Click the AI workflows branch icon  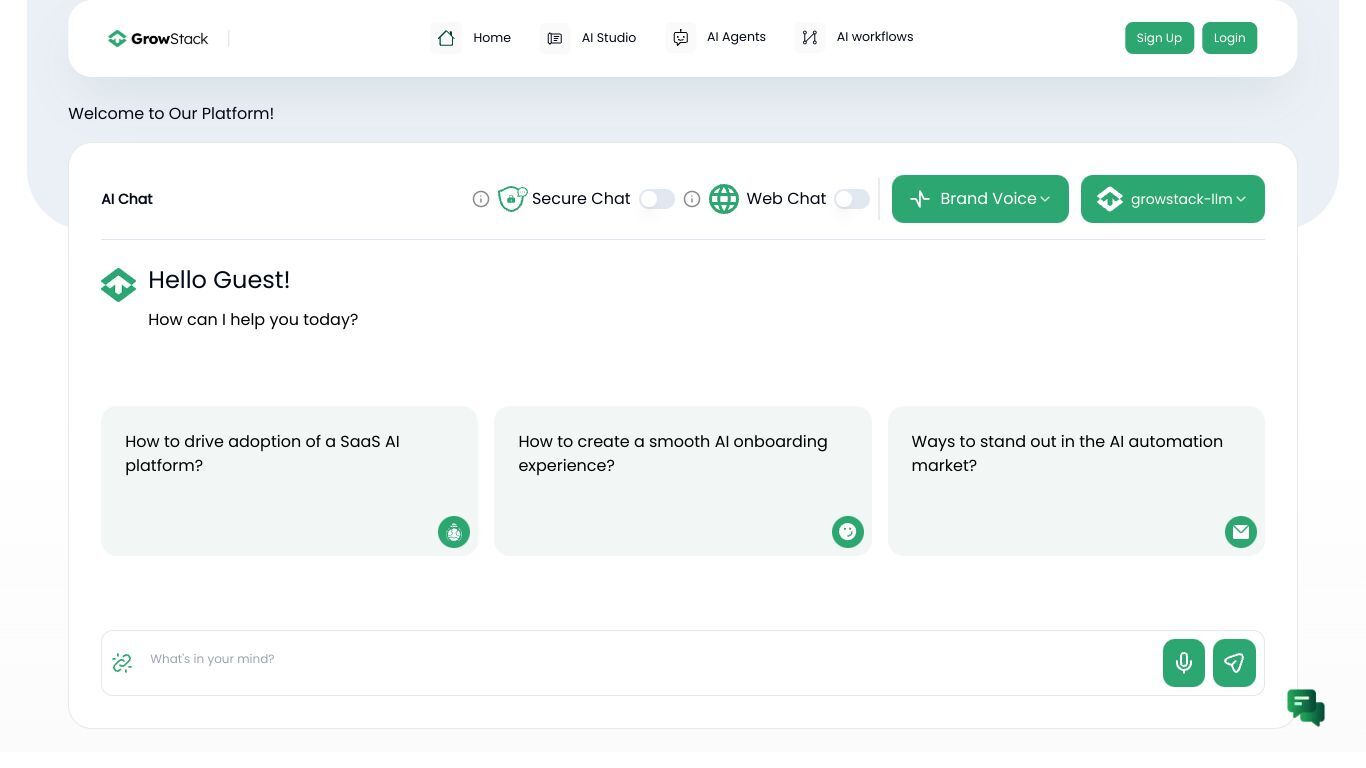810,38
